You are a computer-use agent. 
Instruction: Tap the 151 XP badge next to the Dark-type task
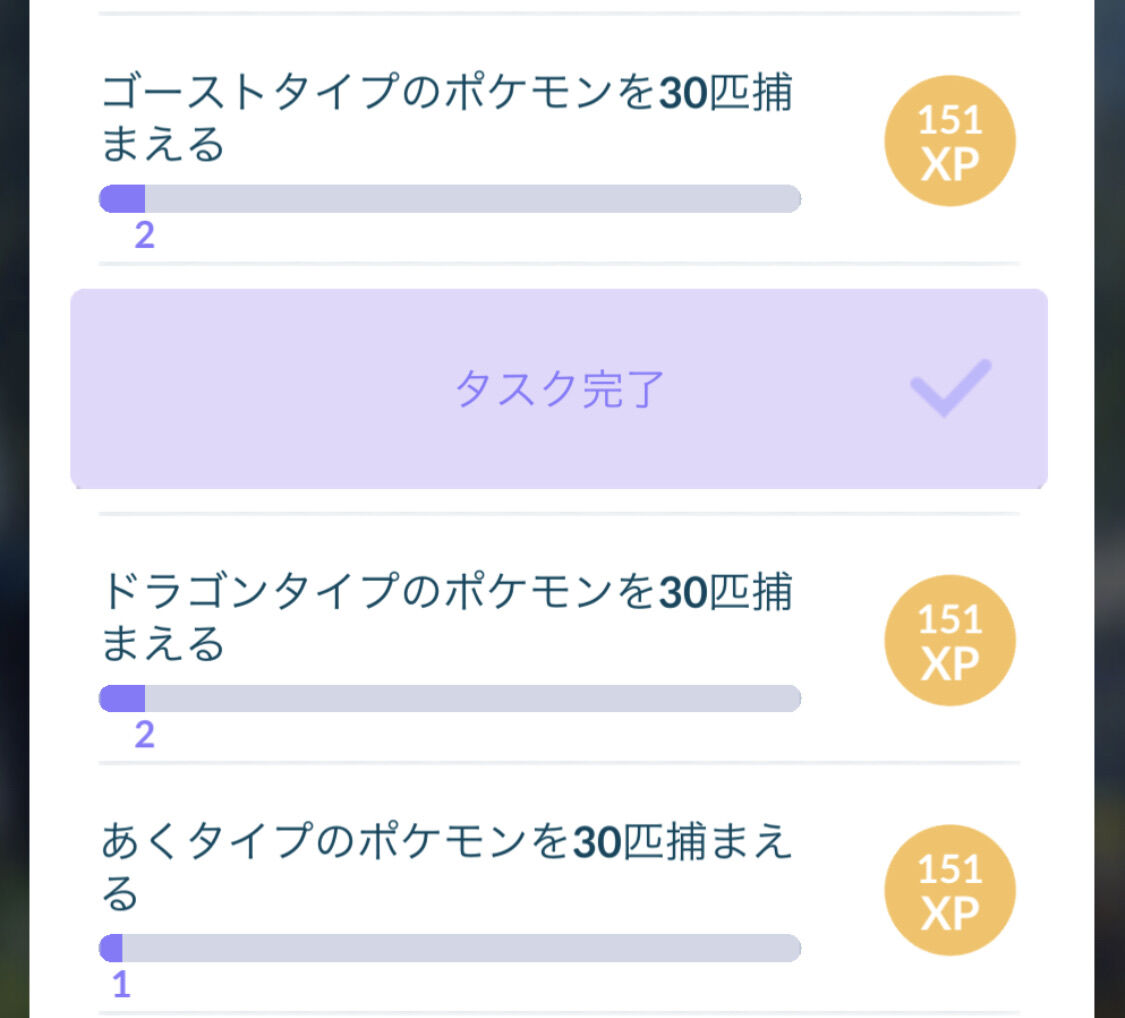(x=949, y=889)
